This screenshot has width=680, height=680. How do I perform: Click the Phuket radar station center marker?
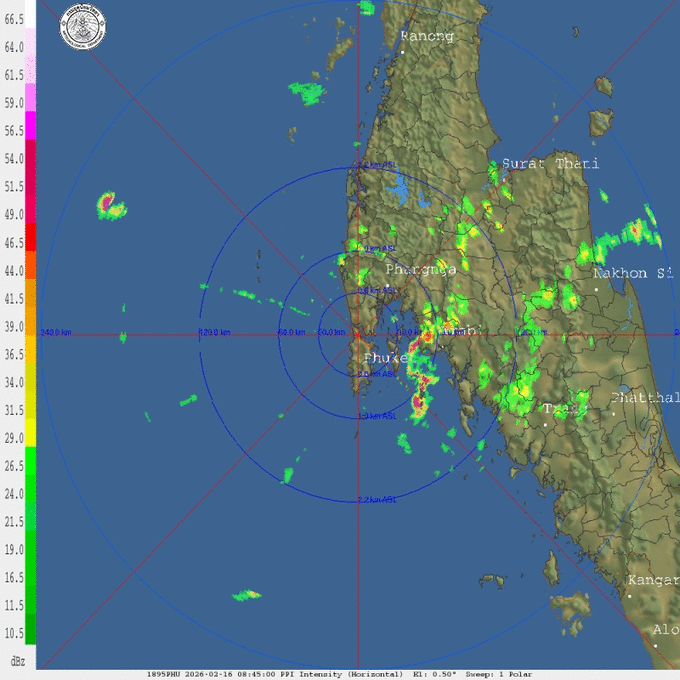(357, 333)
